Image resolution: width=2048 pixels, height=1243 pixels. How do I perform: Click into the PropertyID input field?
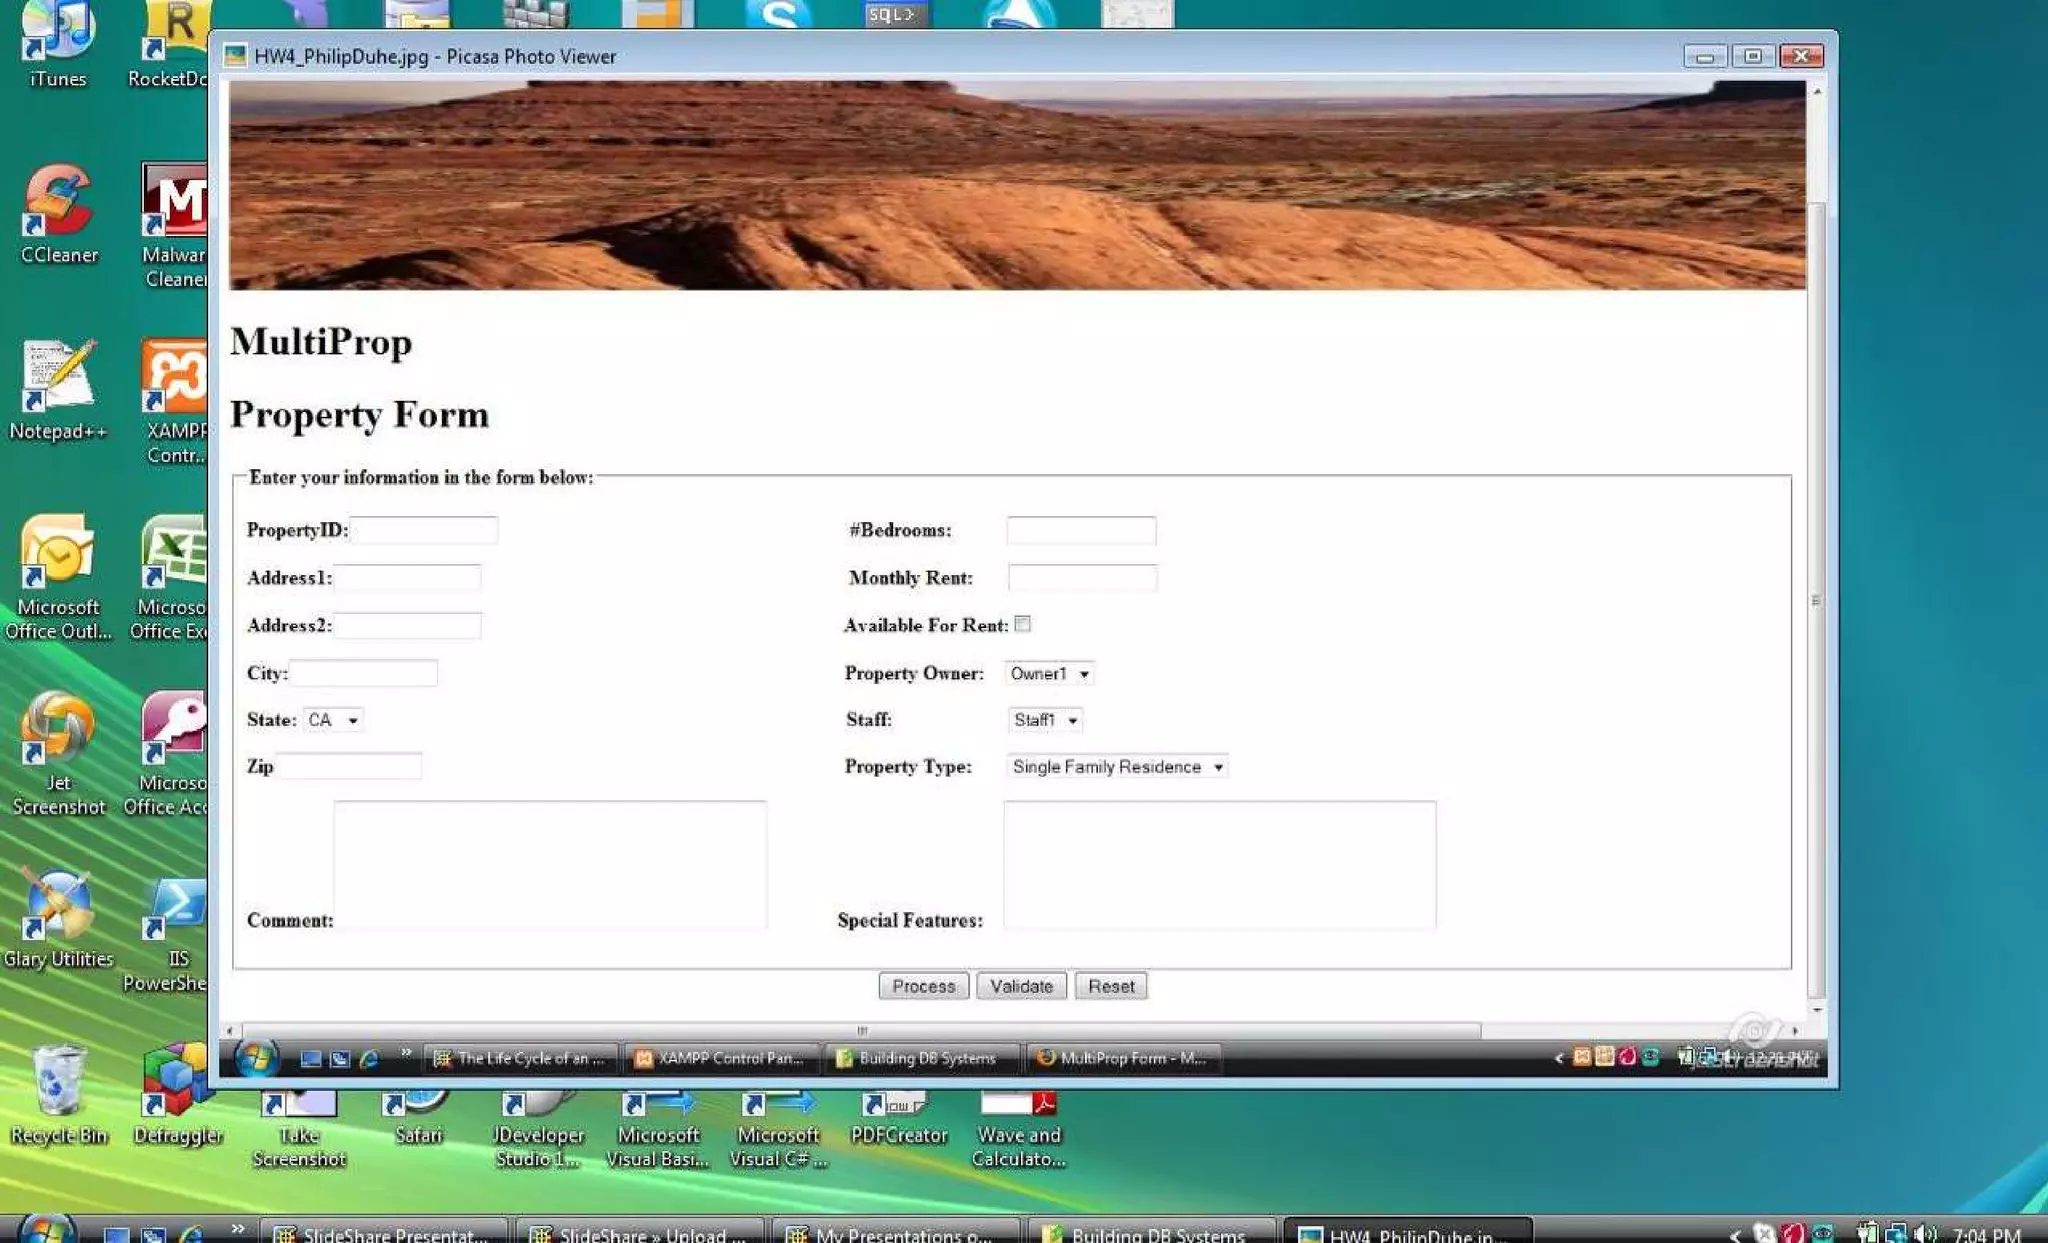424,530
